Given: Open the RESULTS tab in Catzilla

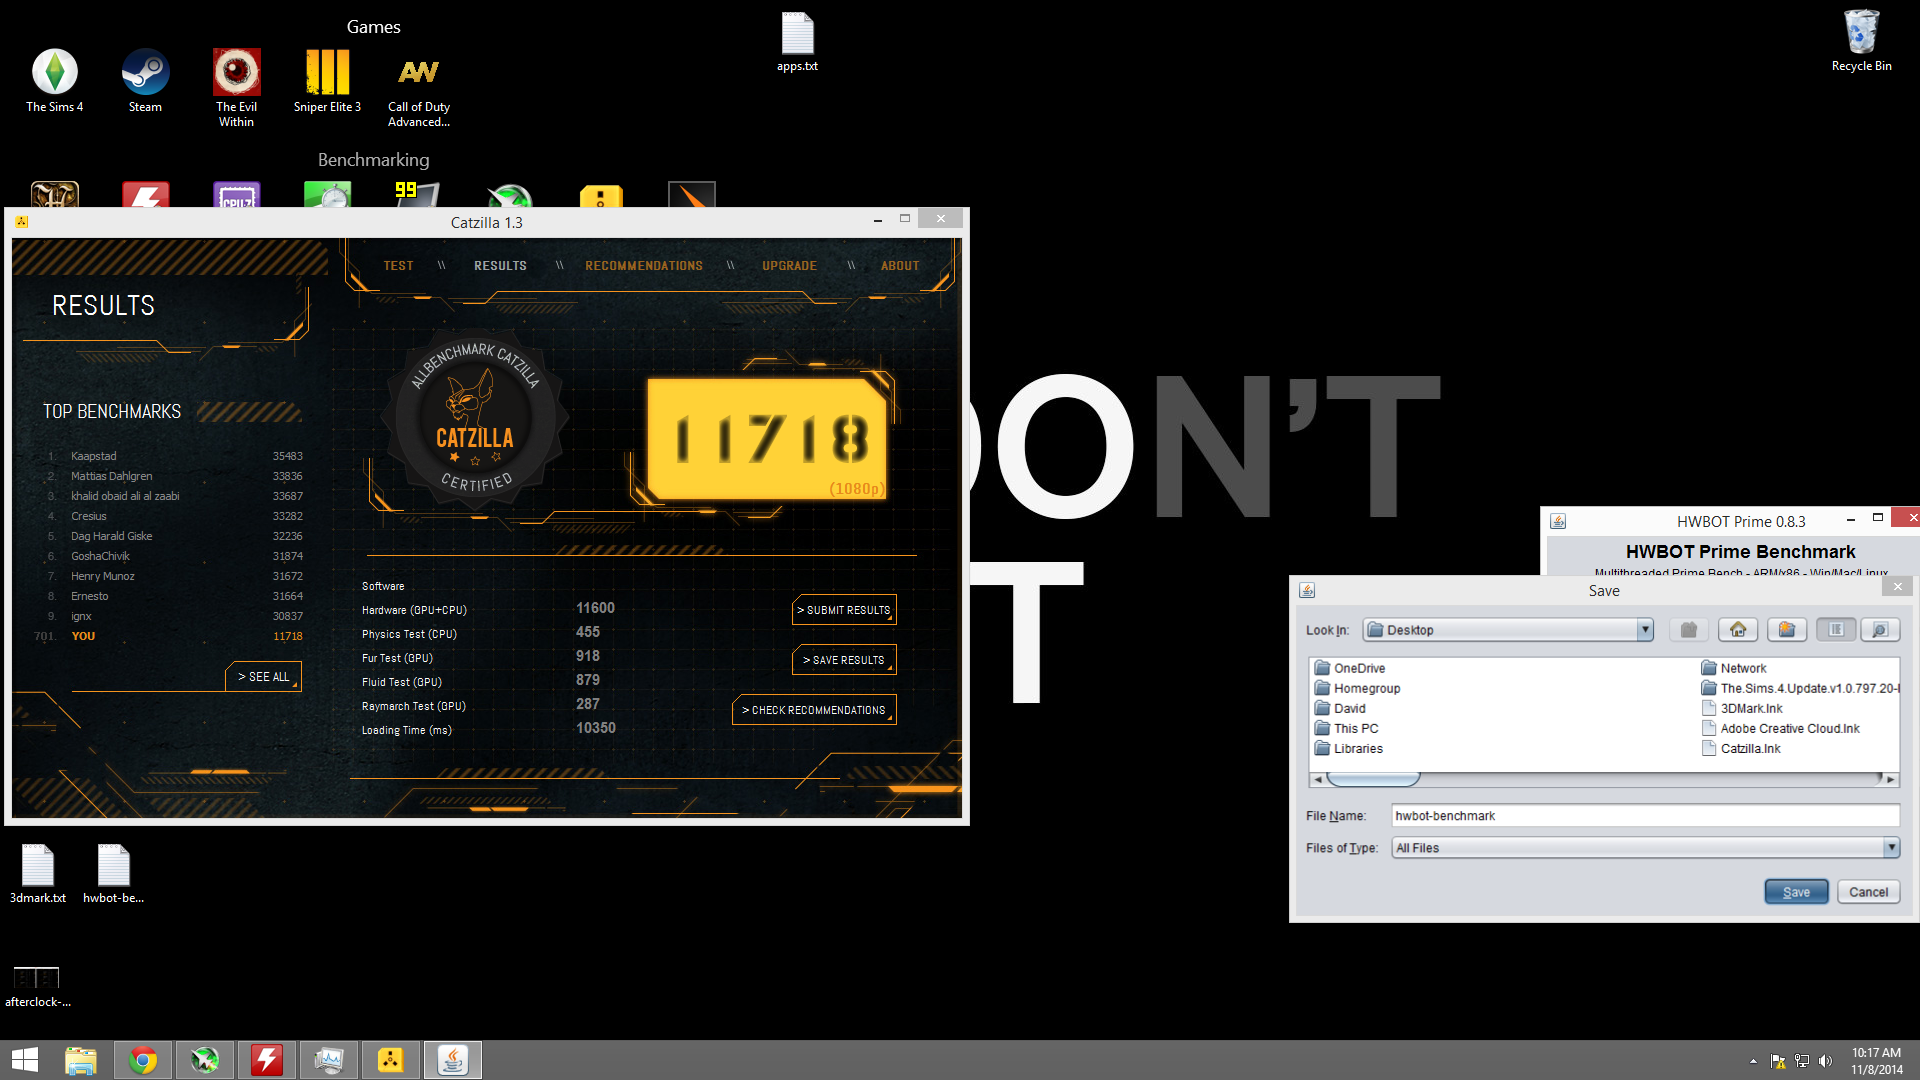Looking at the screenshot, I should tap(500, 266).
